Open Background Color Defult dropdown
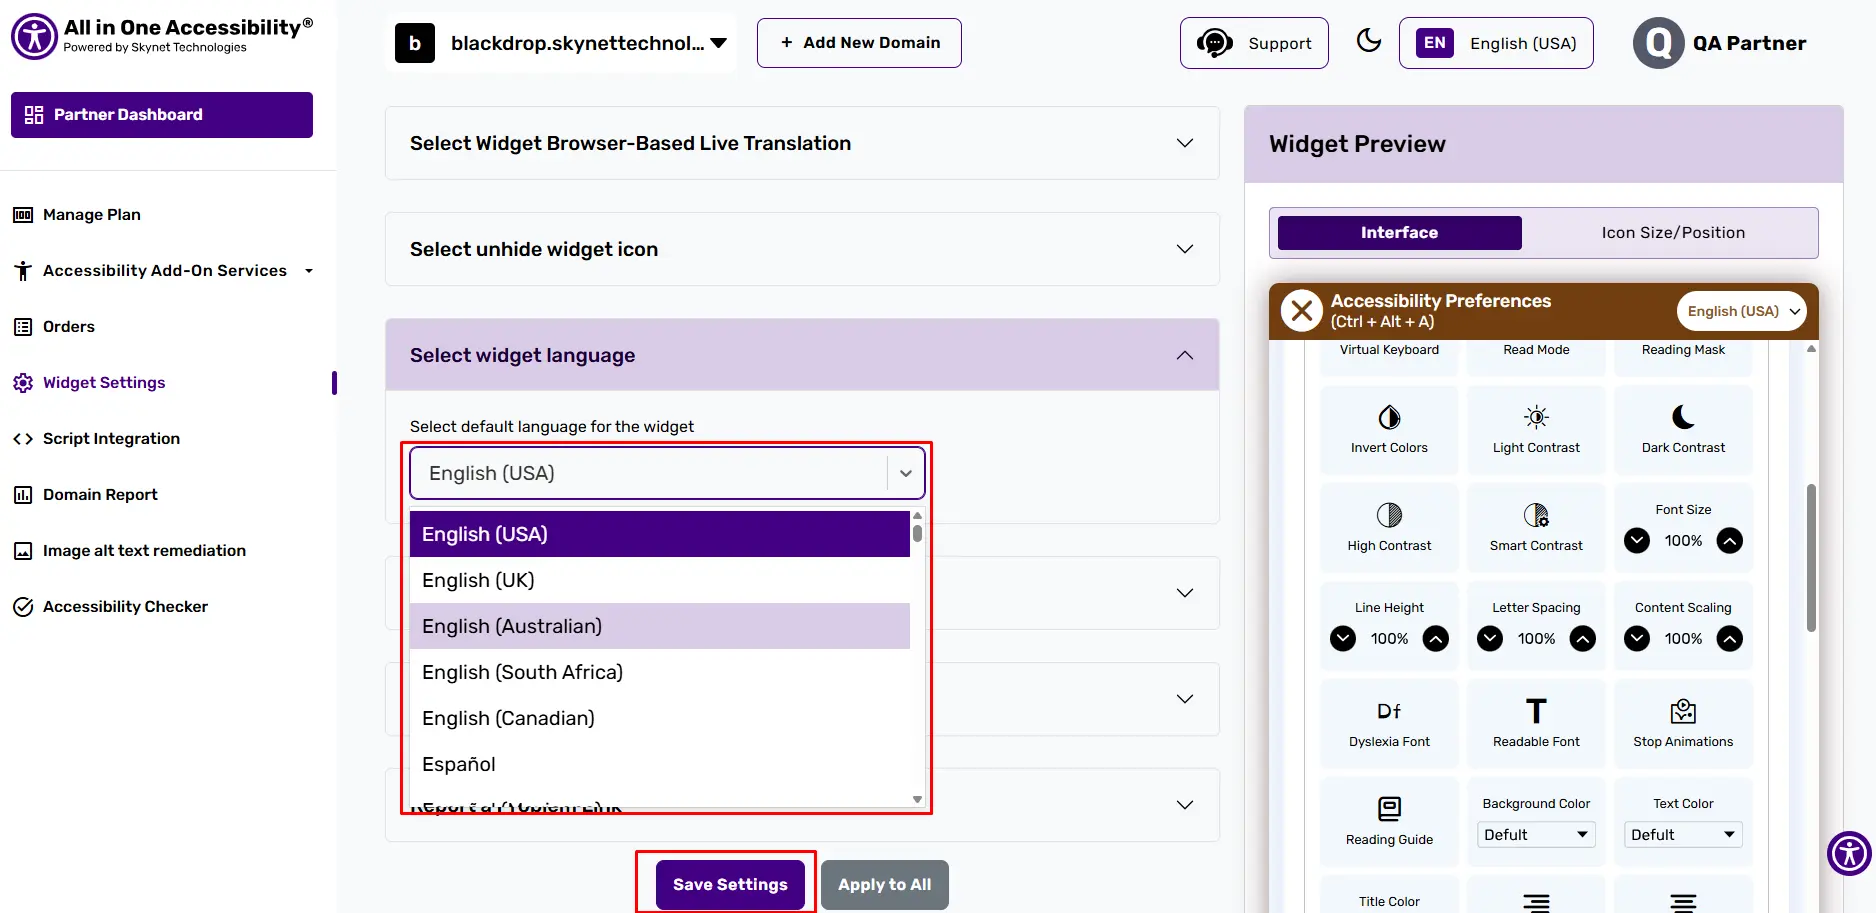The width and height of the screenshot is (1876, 913). [x=1536, y=835]
